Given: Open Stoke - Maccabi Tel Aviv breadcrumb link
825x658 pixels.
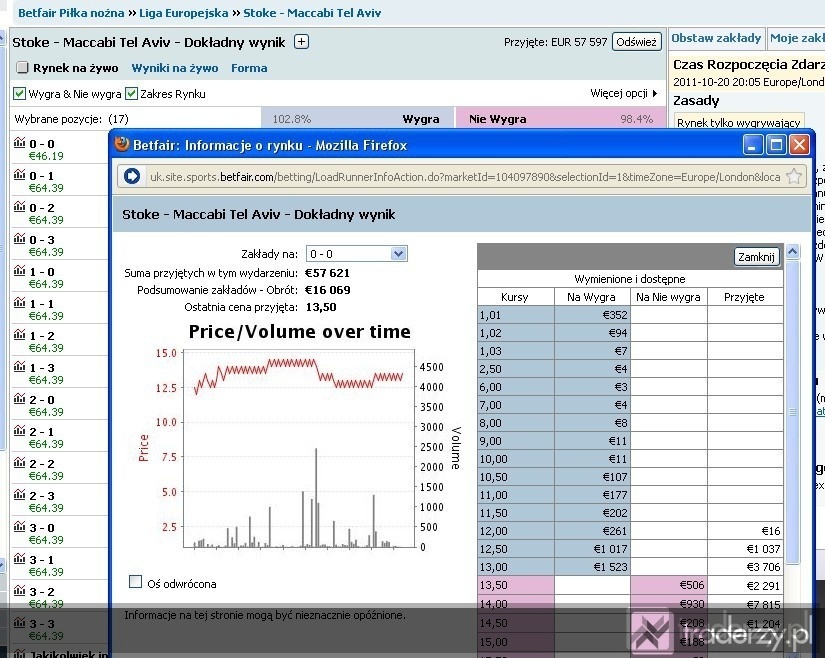Looking at the screenshot, I should pyautogui.click(x=312, y=13).
